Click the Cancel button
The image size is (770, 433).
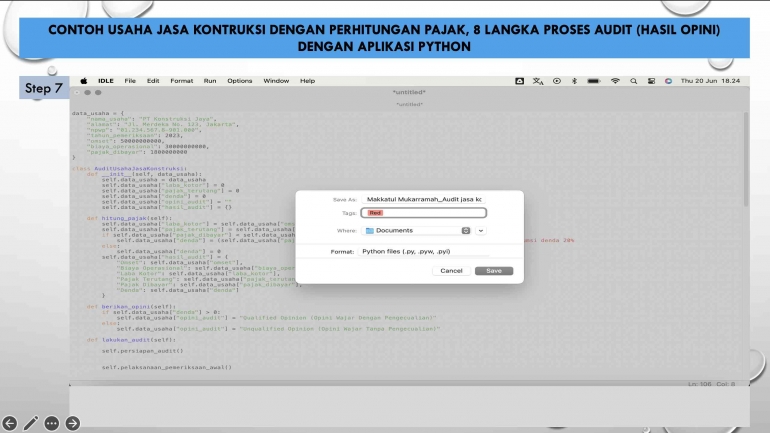[x=451, y=271]
